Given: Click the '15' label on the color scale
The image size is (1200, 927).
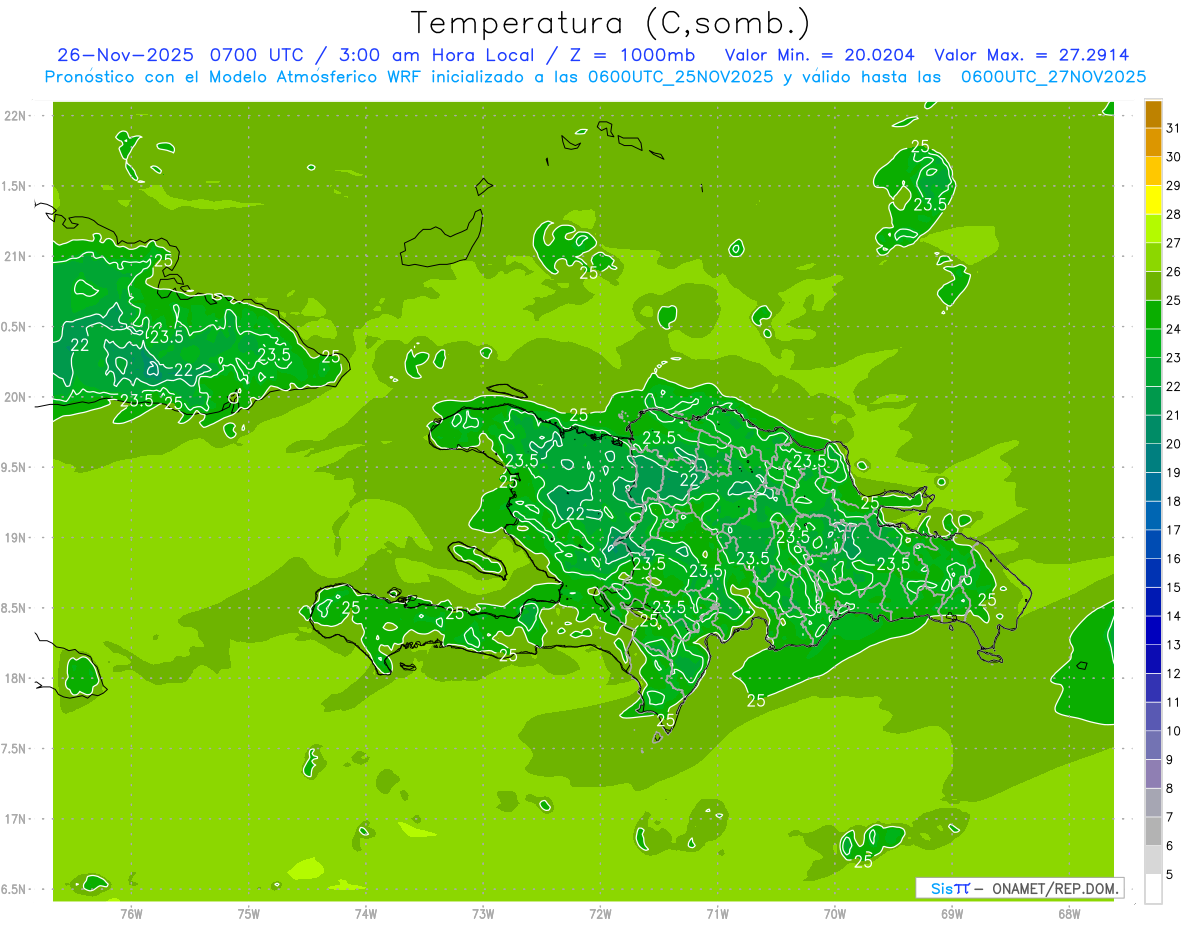Looking at the screenshot, I should (x=1174, y=588).
